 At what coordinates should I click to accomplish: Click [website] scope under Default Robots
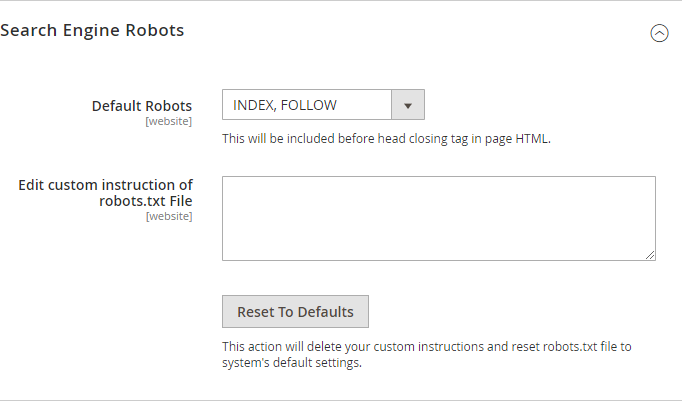(x=168, y=121)
